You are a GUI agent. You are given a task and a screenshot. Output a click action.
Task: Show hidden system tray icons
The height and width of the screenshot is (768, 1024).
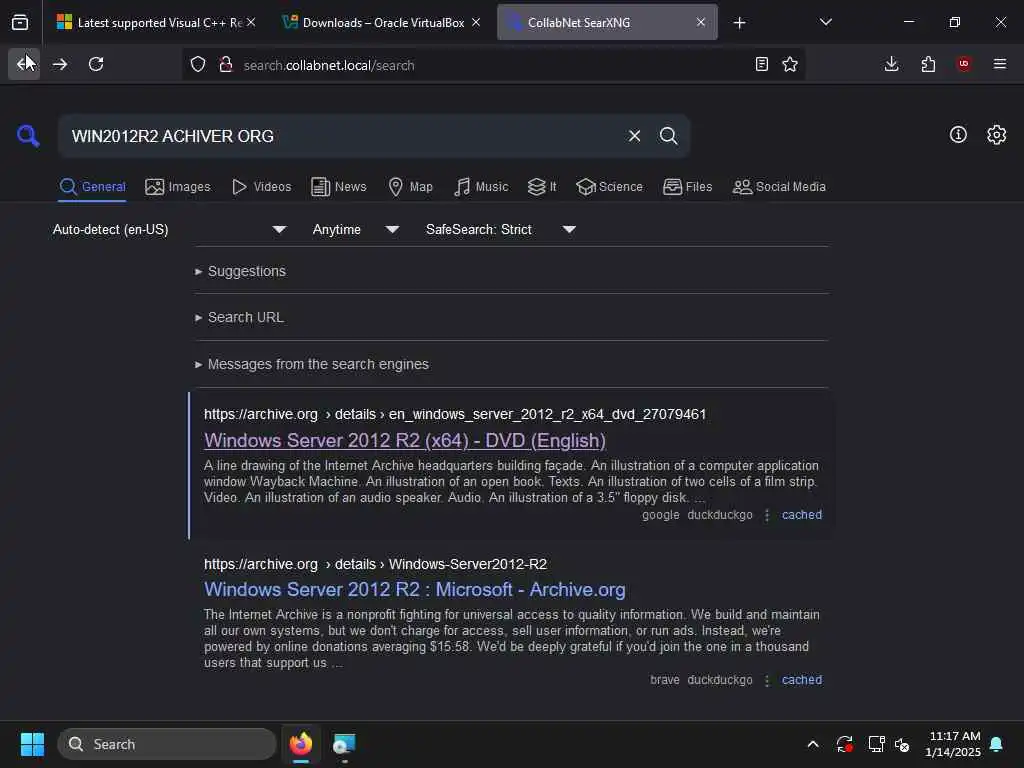click(813, 744)
